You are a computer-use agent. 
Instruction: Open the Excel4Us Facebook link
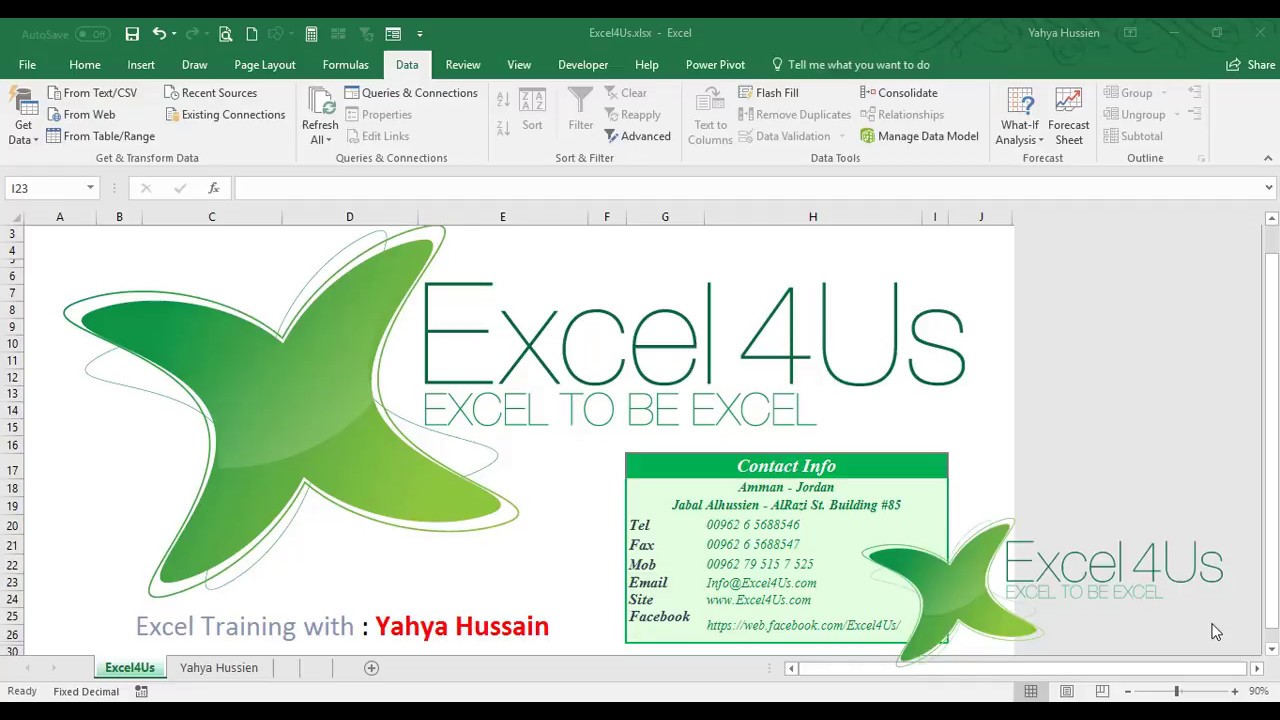(x=803, y=626)
